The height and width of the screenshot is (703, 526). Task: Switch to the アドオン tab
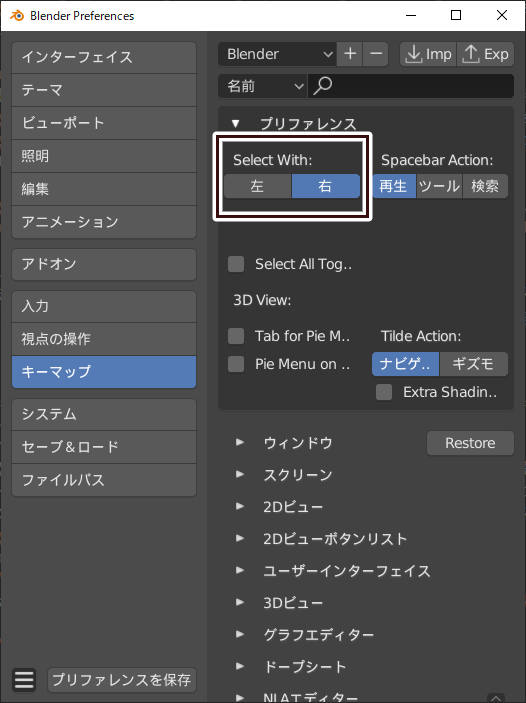[x=104, y=264]
